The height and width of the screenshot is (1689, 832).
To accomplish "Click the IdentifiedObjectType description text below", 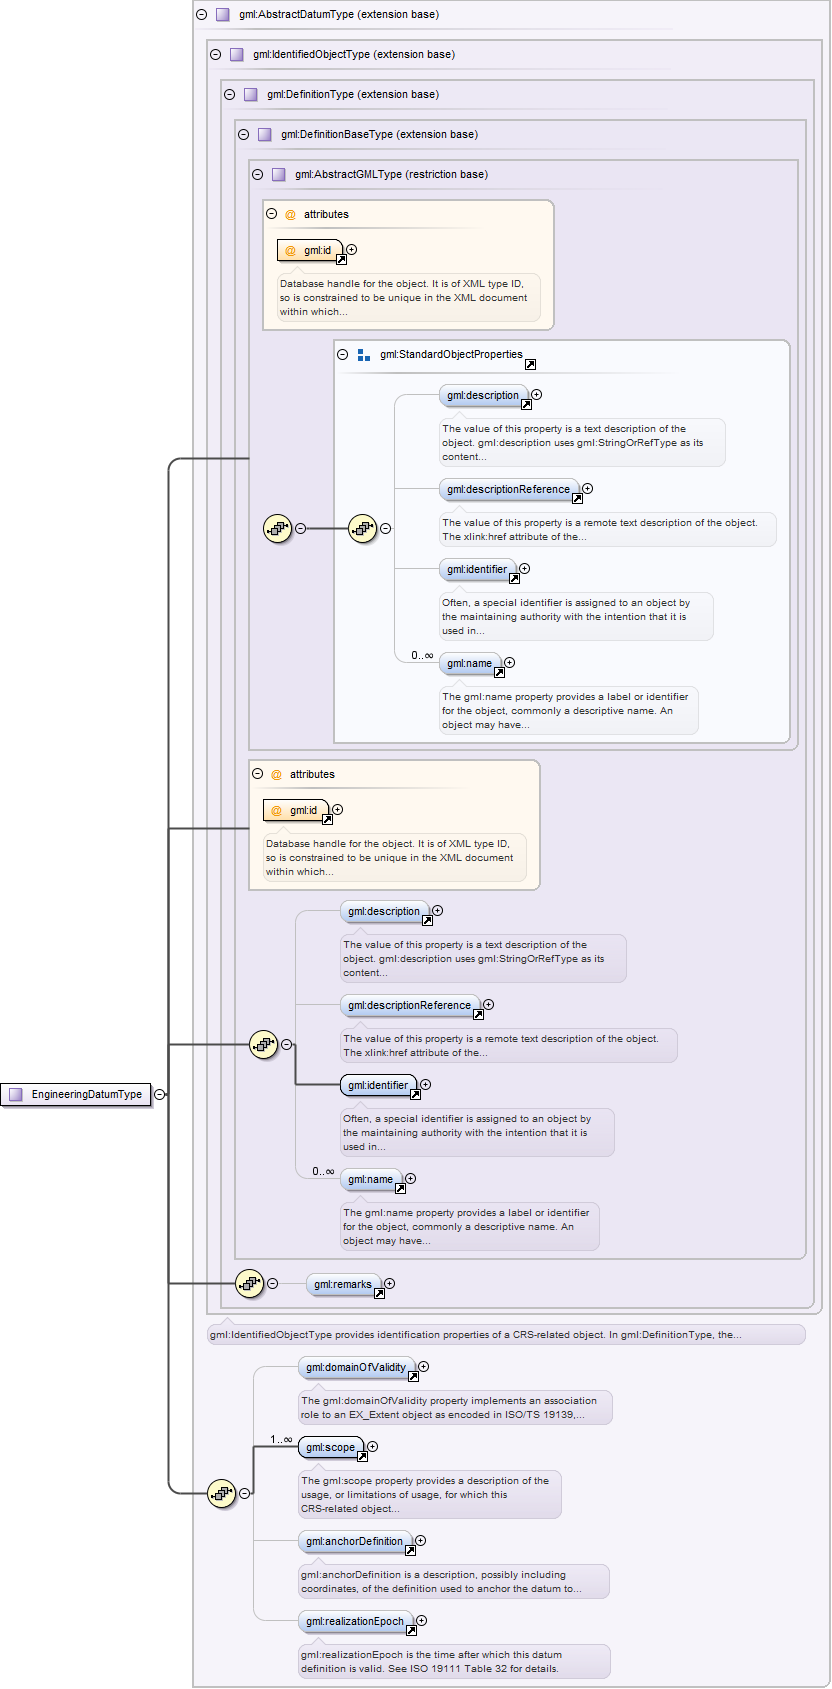I will coord(474,1334).
